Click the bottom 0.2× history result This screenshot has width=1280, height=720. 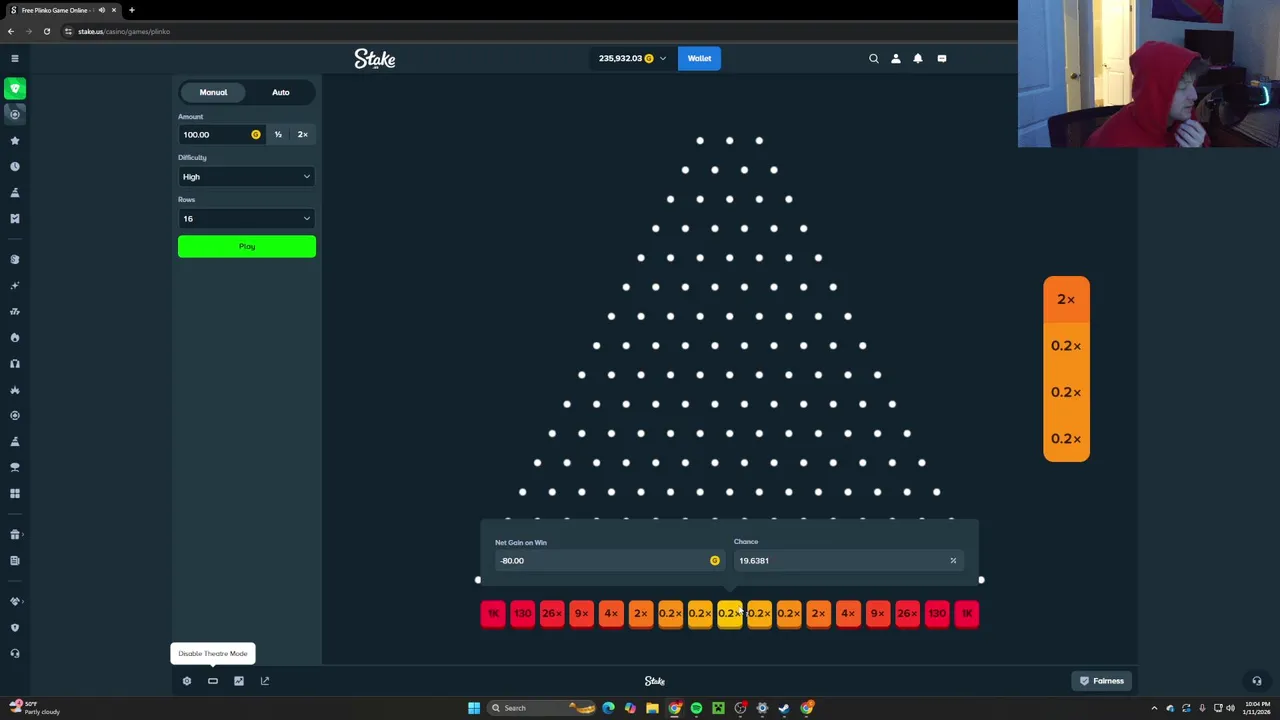click(x=1066, y=439)
